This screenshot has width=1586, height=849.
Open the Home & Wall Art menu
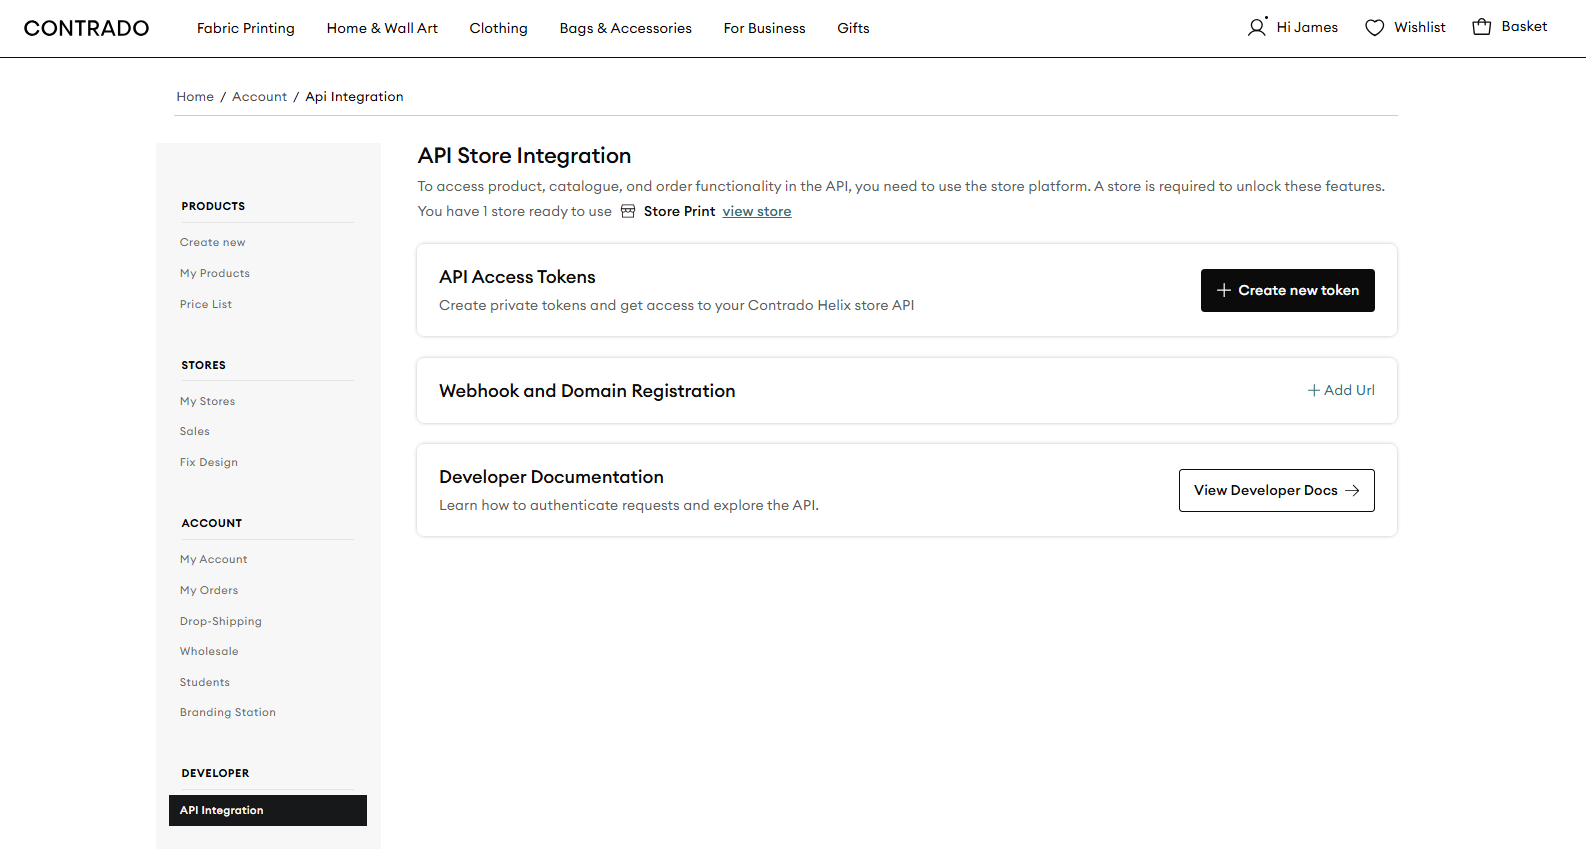[x=382, y=28]
